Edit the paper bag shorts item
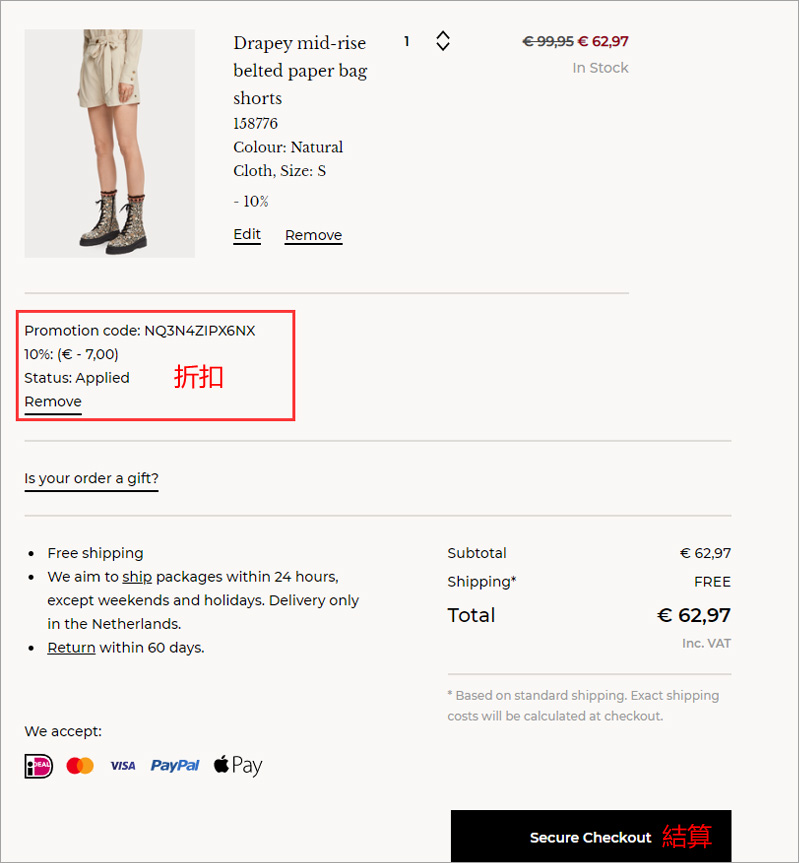The height and width of the screenshot is (863, 800). click(247, 234)
